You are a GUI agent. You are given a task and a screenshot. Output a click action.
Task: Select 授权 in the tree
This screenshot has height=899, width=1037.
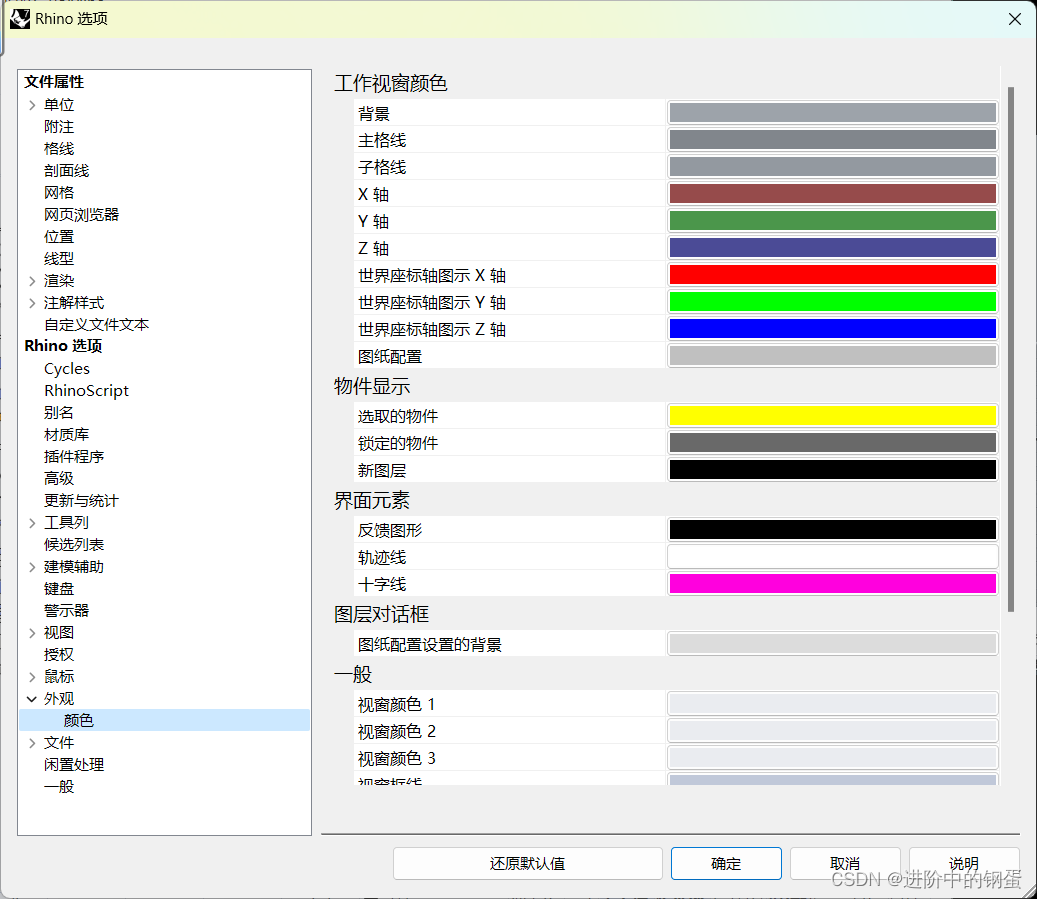(x=59, y=655)
